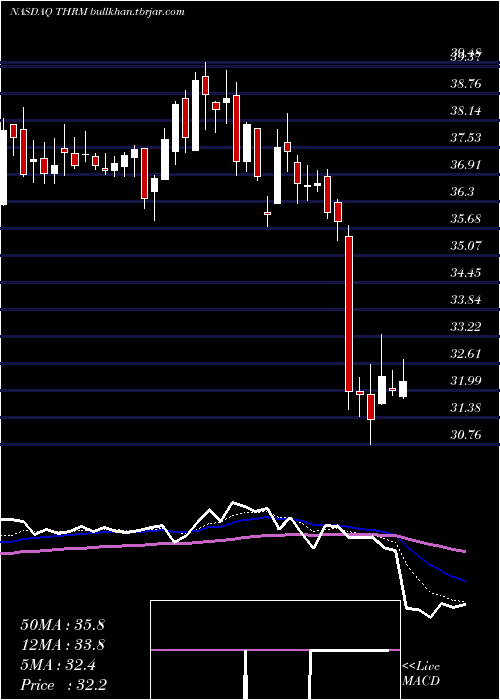Click the 32.61 price axis label

466,354
